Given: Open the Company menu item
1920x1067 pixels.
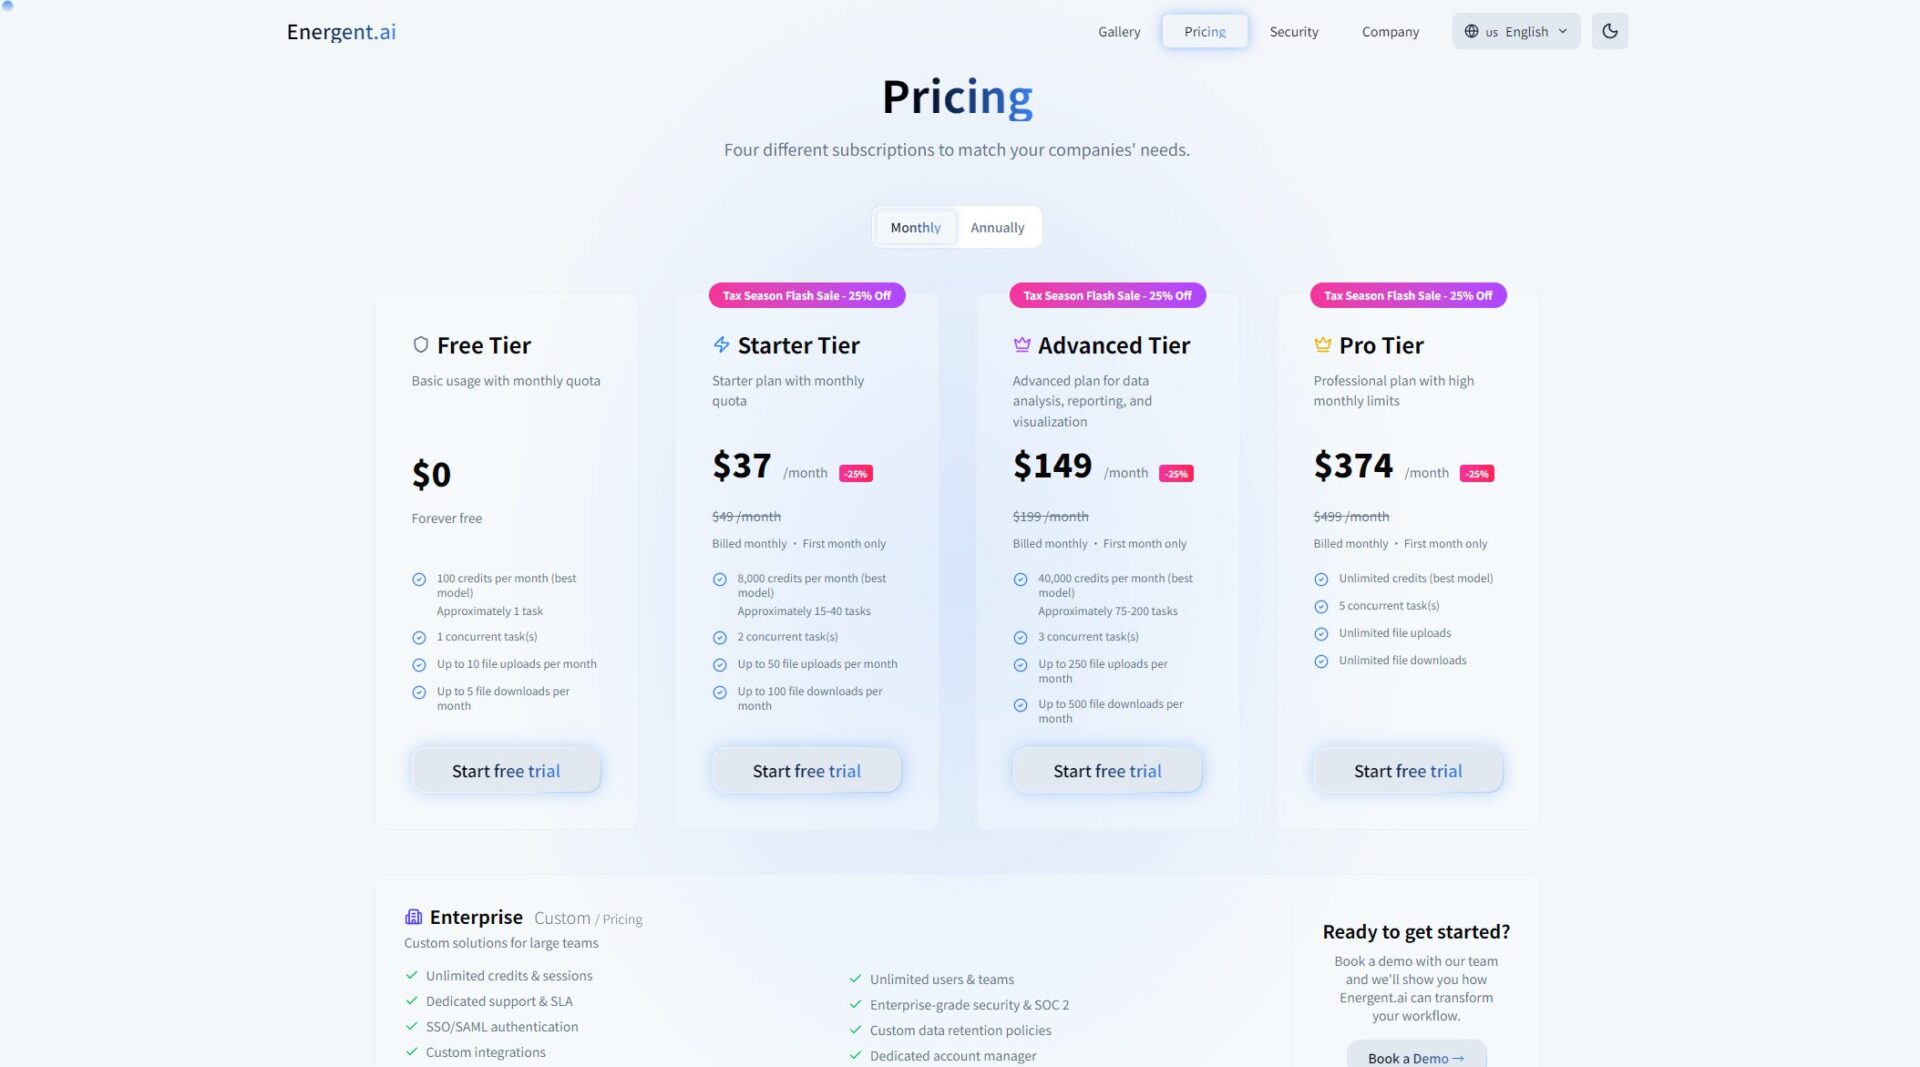Looking at the screenshot, I should click(1390, 31).
